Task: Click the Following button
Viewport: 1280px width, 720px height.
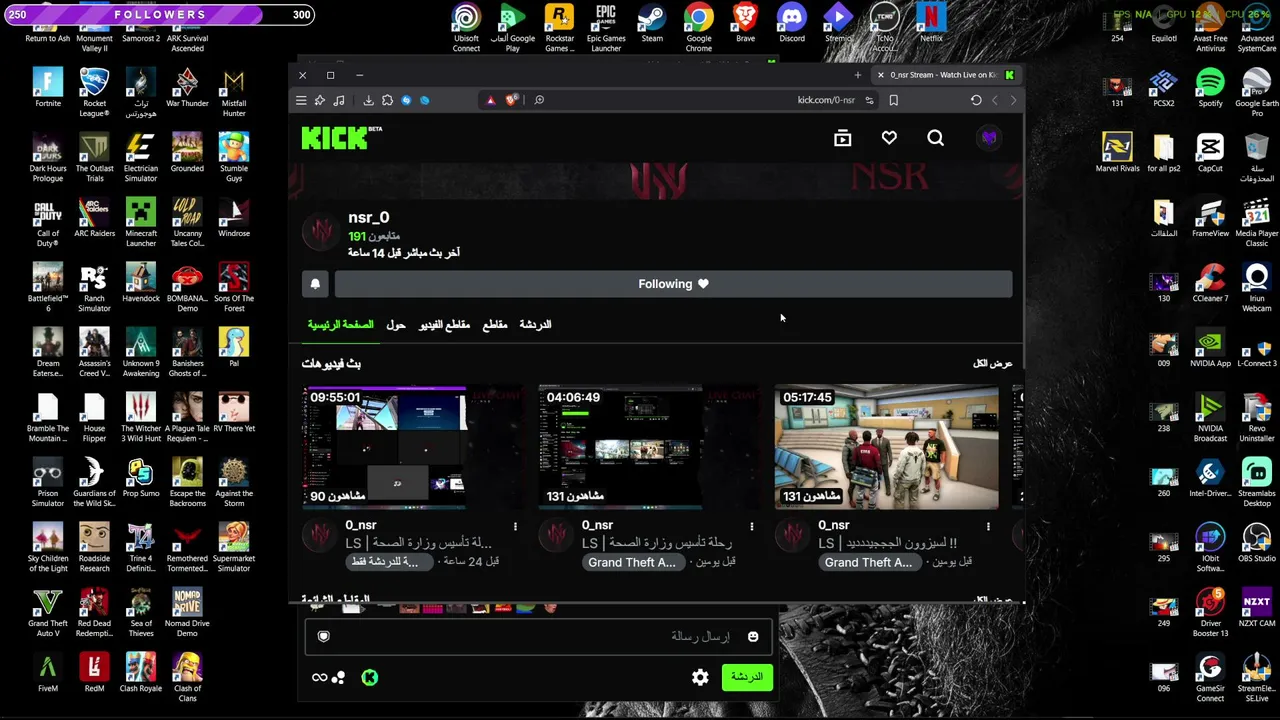Action: (x=673, y=284)
